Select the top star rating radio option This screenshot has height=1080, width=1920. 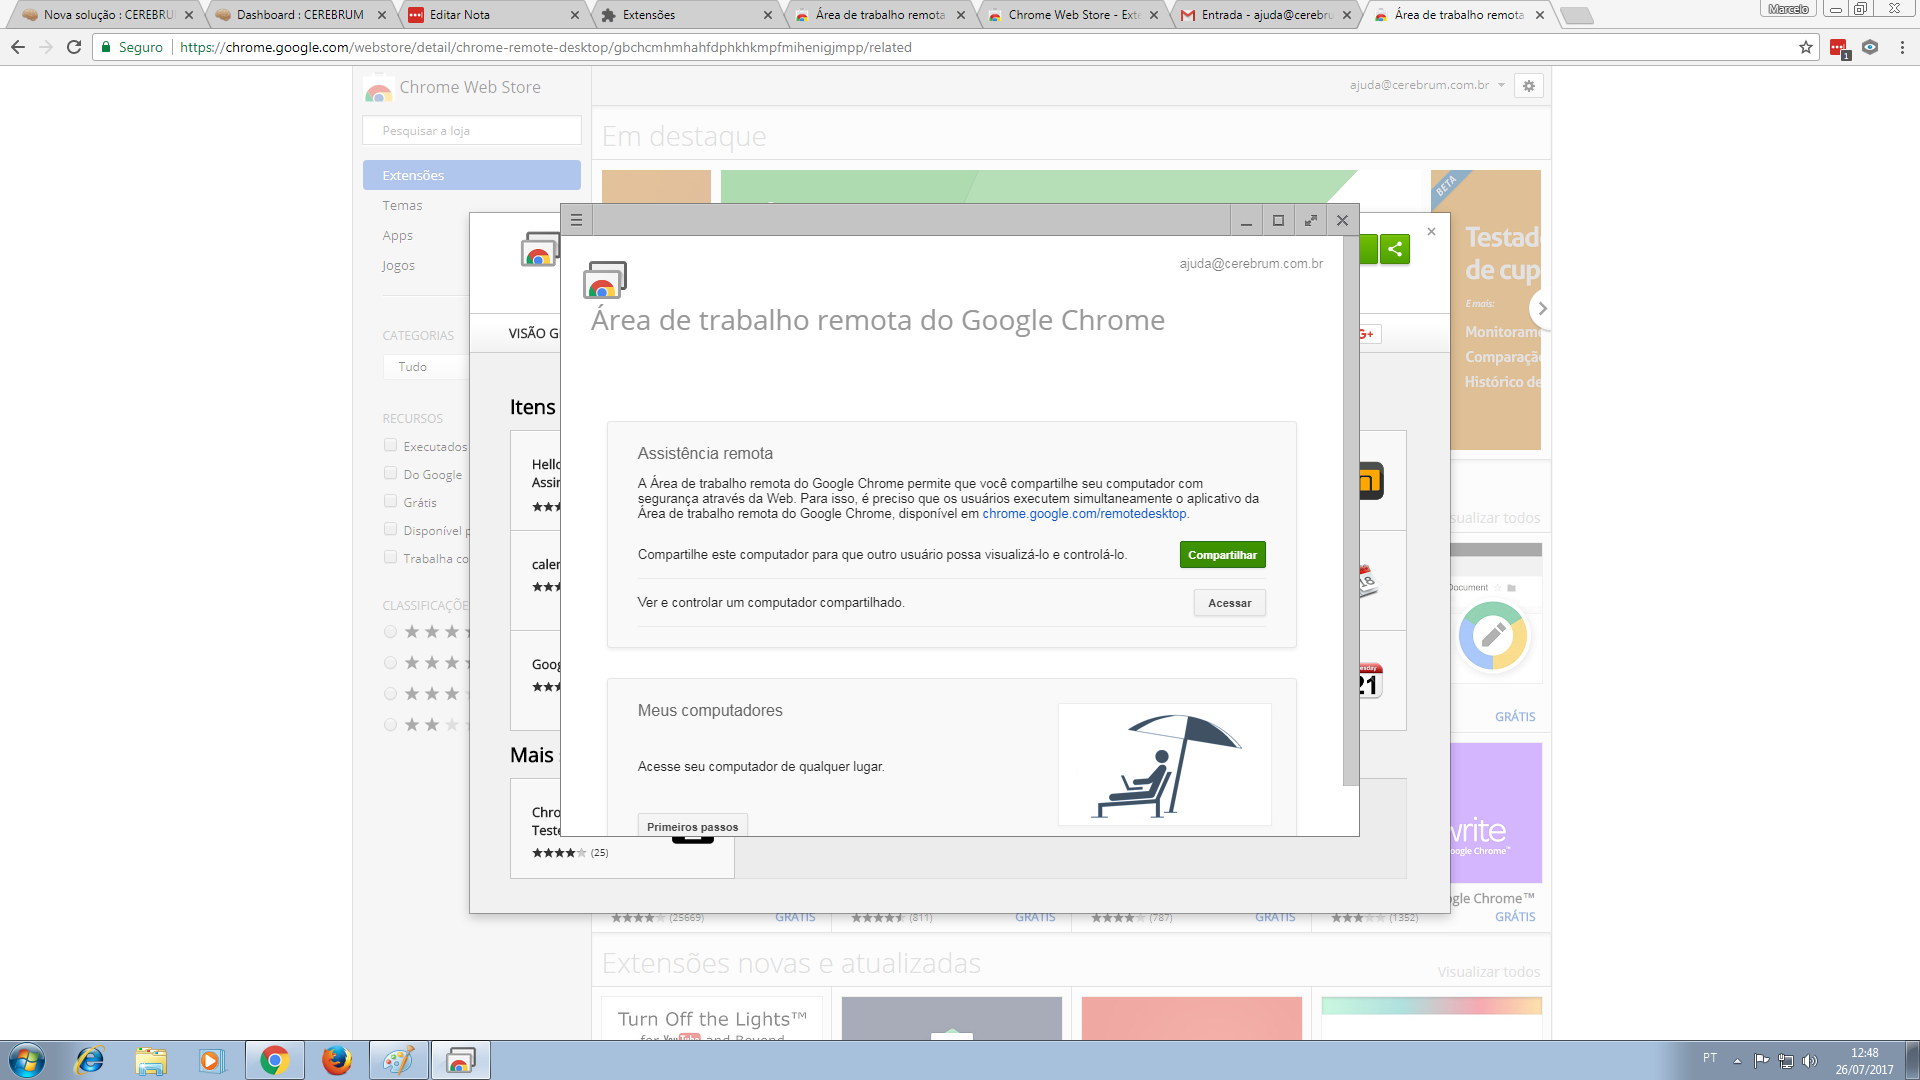[391, 632]
